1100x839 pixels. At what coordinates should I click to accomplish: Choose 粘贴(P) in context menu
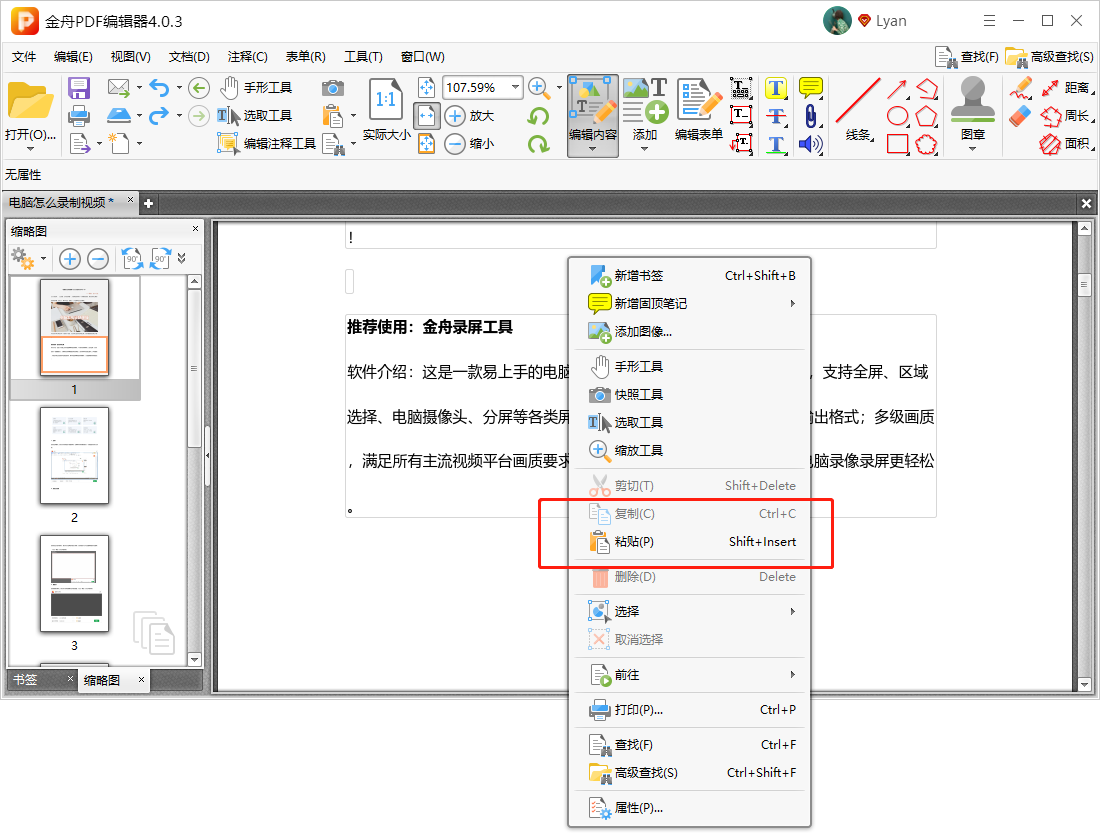692,542
